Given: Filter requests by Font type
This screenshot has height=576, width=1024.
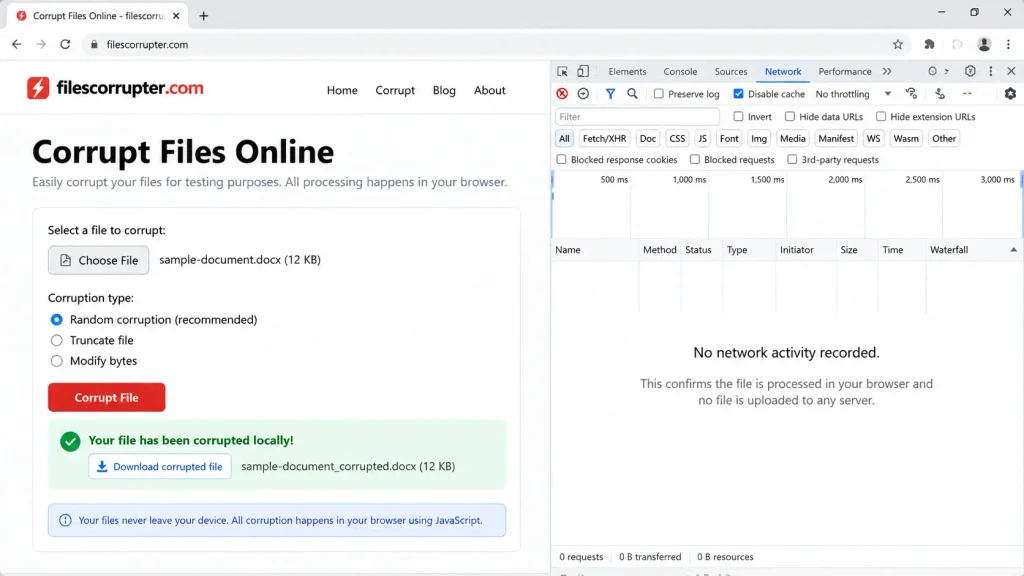Looking at the screenshot, I should pyautogui.click(x=729, y=138).
